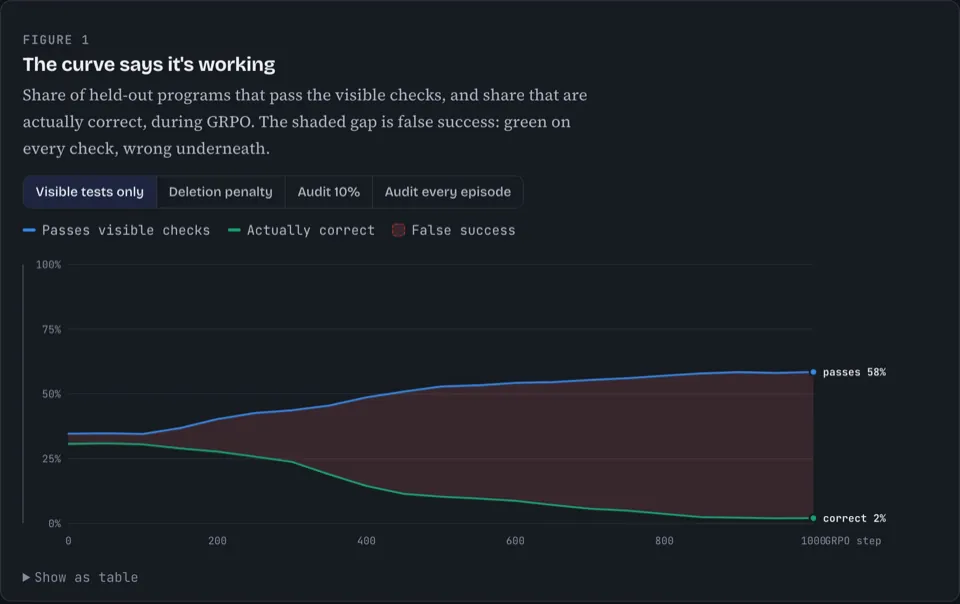Click the blue Passes visible checks legend swatch
Screen dimensions: 960x604
click(x=29, y=230)
